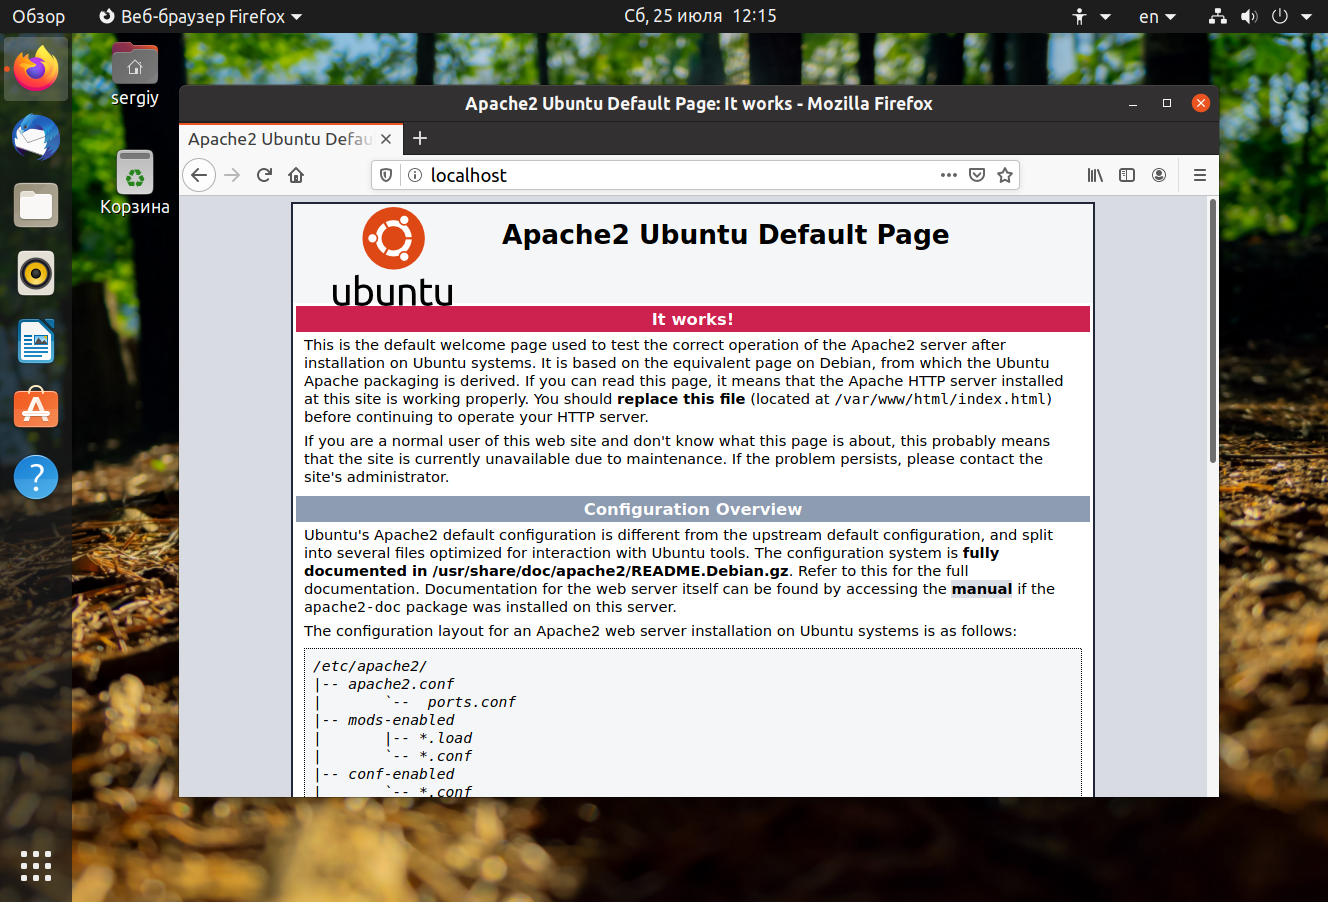Toggle the sidebar view
This screenshot has width=1328, height=902.
click(1127, 175)
